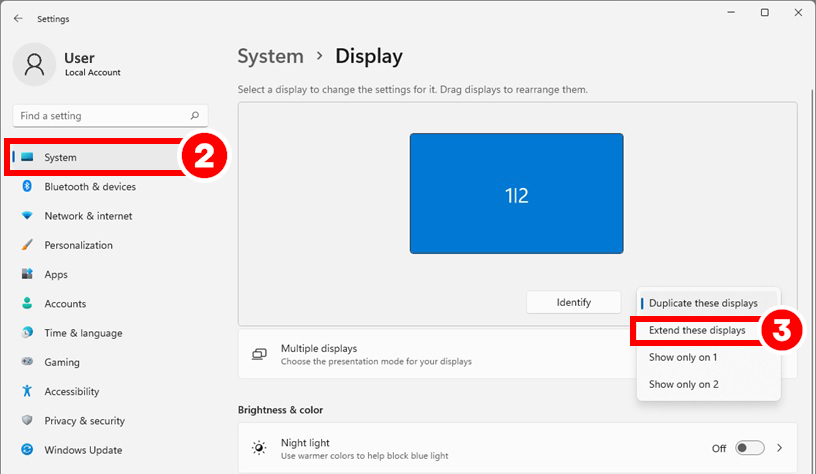816x474 pixels.
Task: Select Extend these displays option
Action: (697, 330)
